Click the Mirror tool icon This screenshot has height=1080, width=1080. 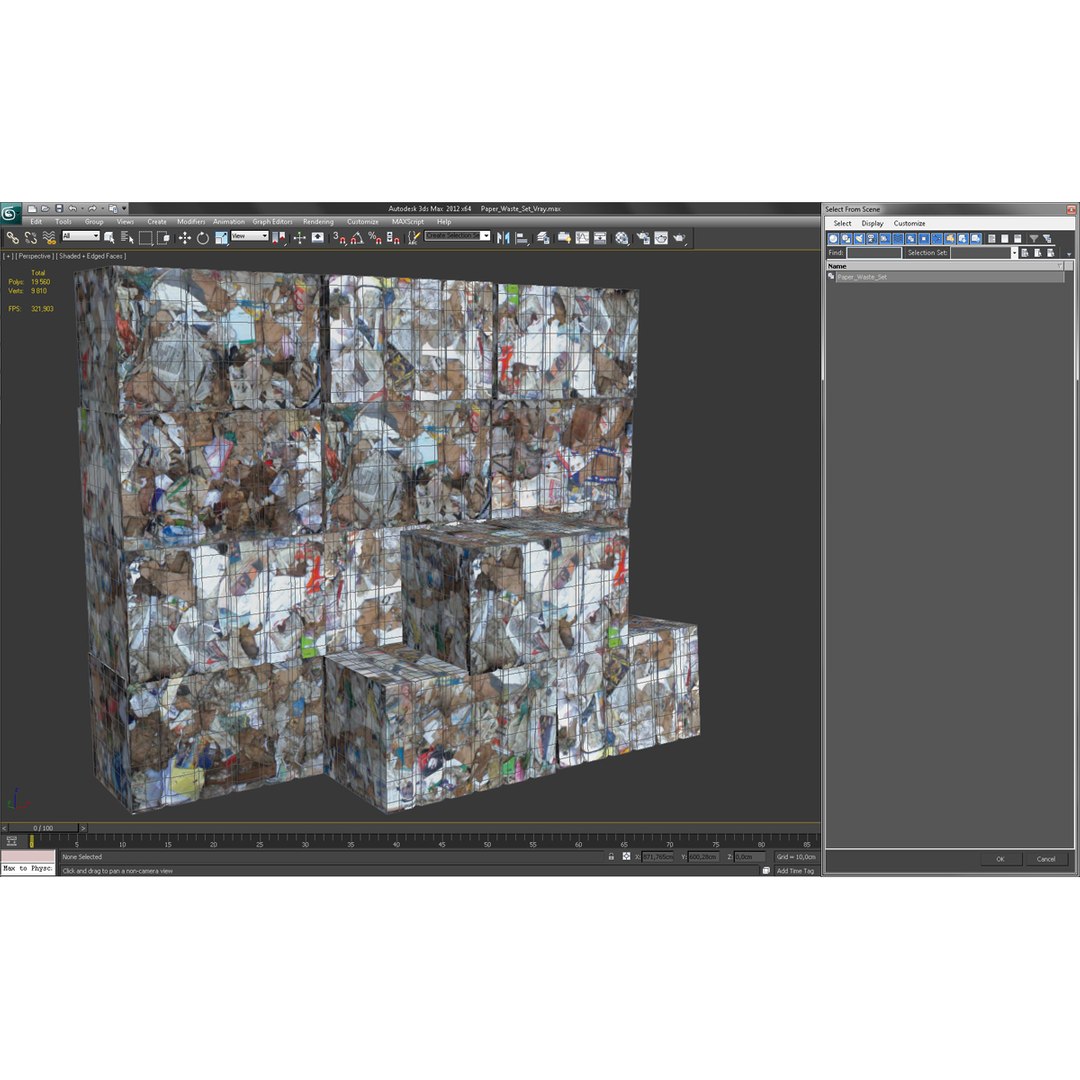(x=503, y=238)
